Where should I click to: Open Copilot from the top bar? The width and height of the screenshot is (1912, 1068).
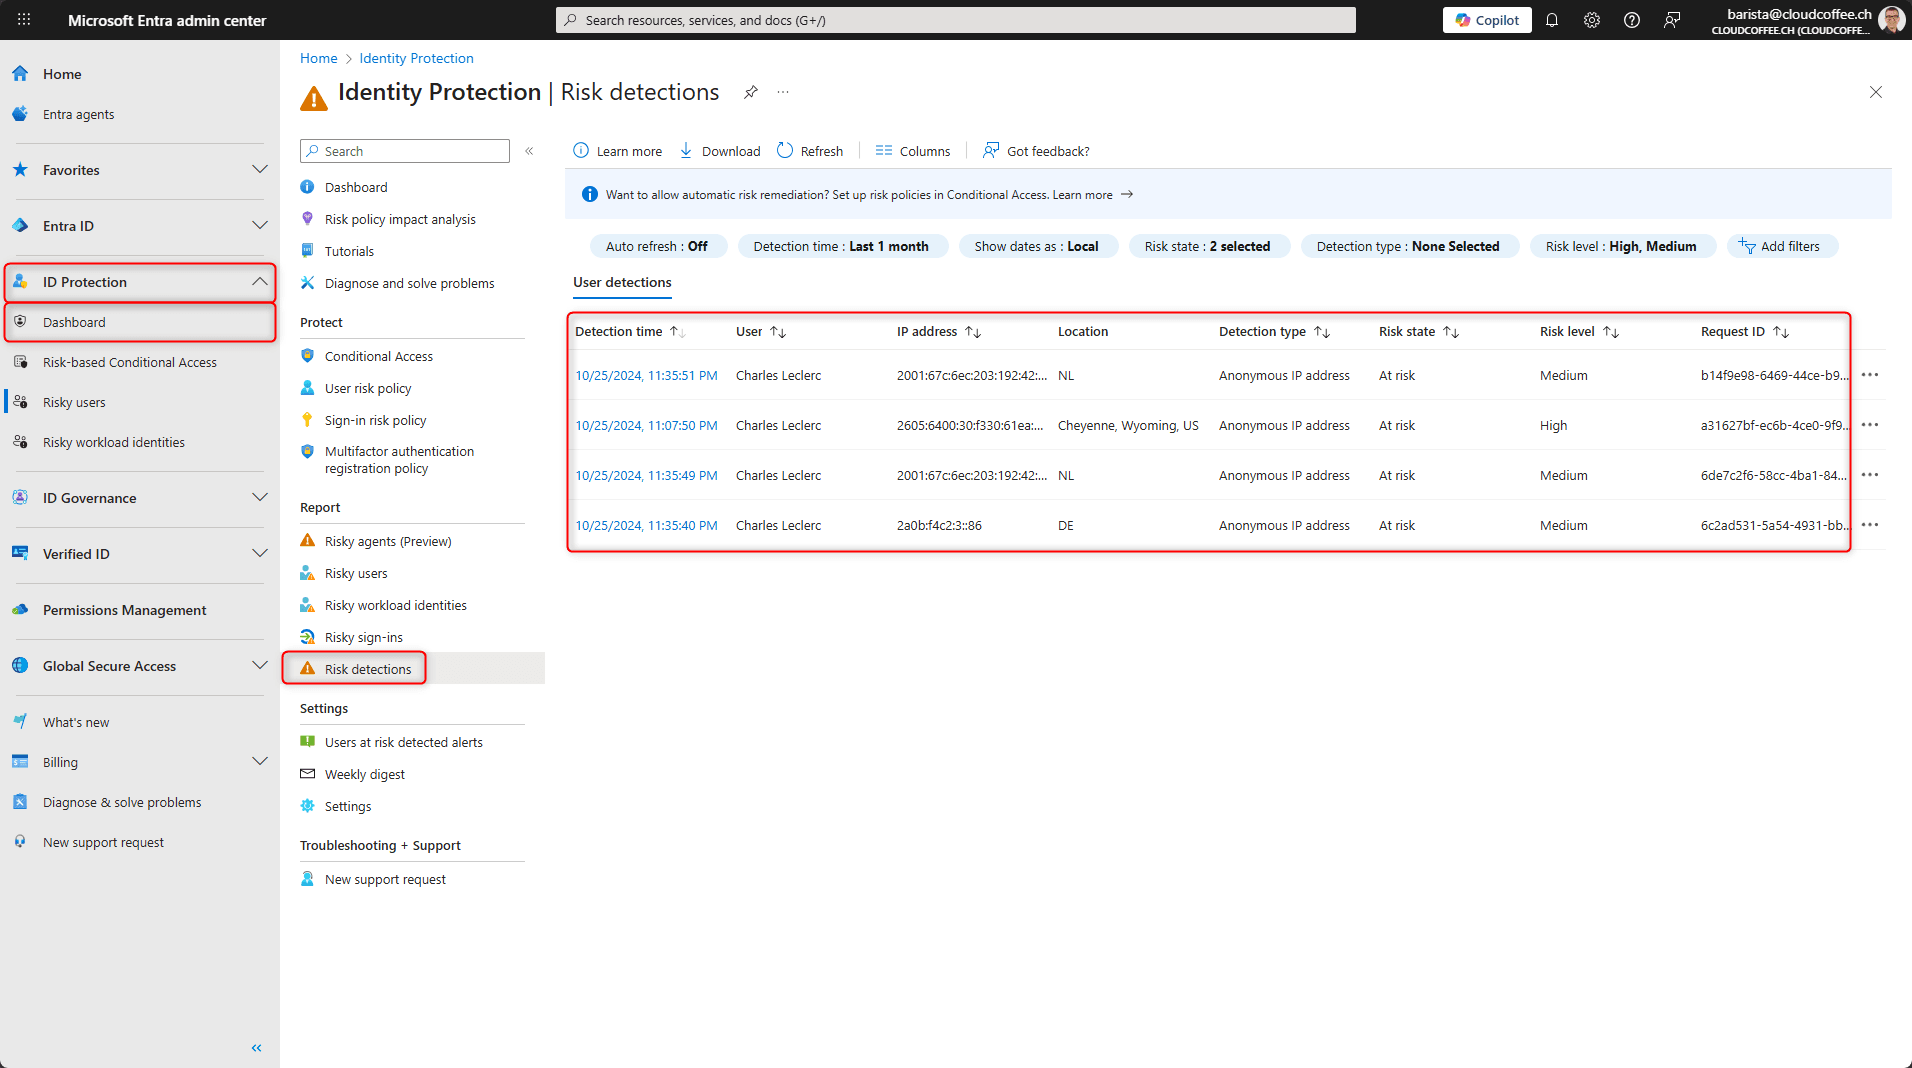pos(1486,19)
